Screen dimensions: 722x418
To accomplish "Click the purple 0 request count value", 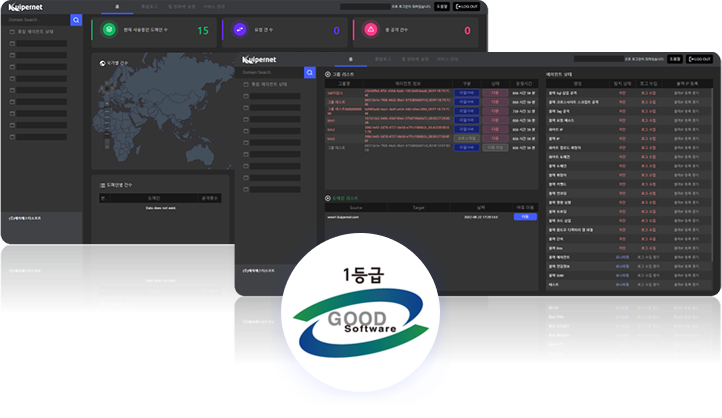I will pyautogui.click(x=337, y=30).
